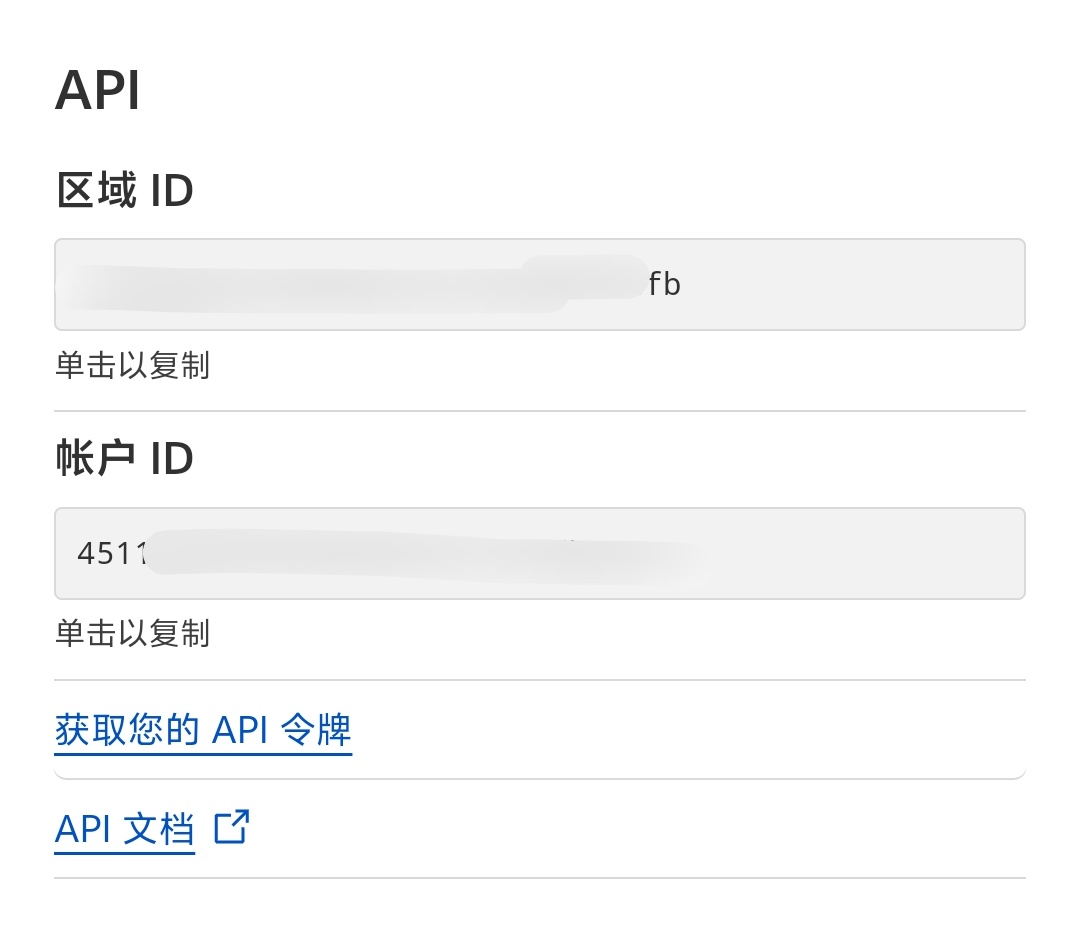Image resolution: width=1080 pixels, height=948 pixels.
Task: Click the word 文档 in the docs link
Action: pos(159,829)
